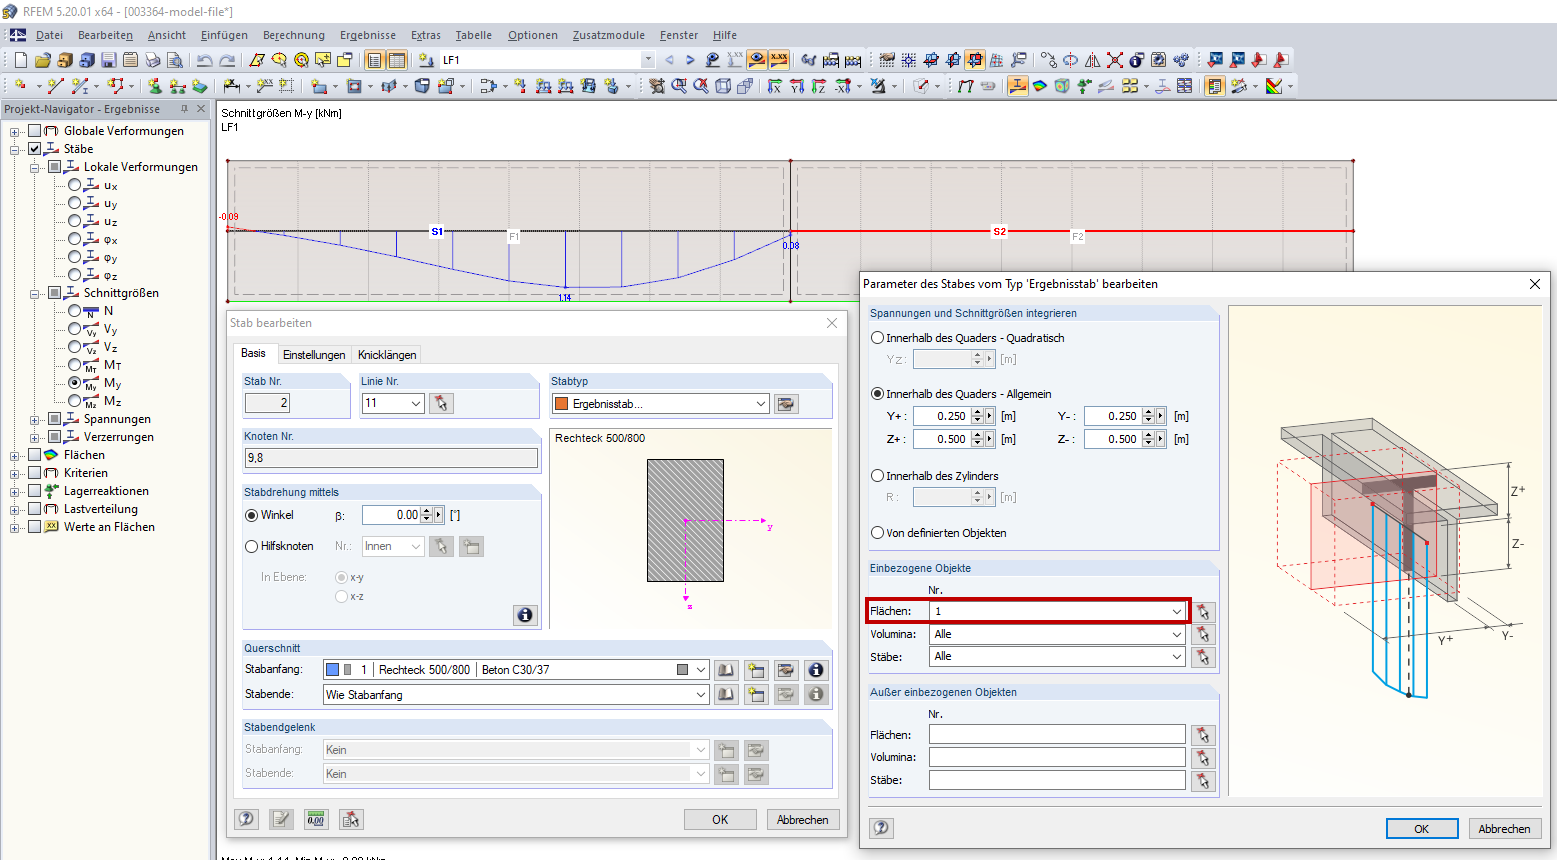Cancel the Stab bearbeiten dialog

point(803,819)
